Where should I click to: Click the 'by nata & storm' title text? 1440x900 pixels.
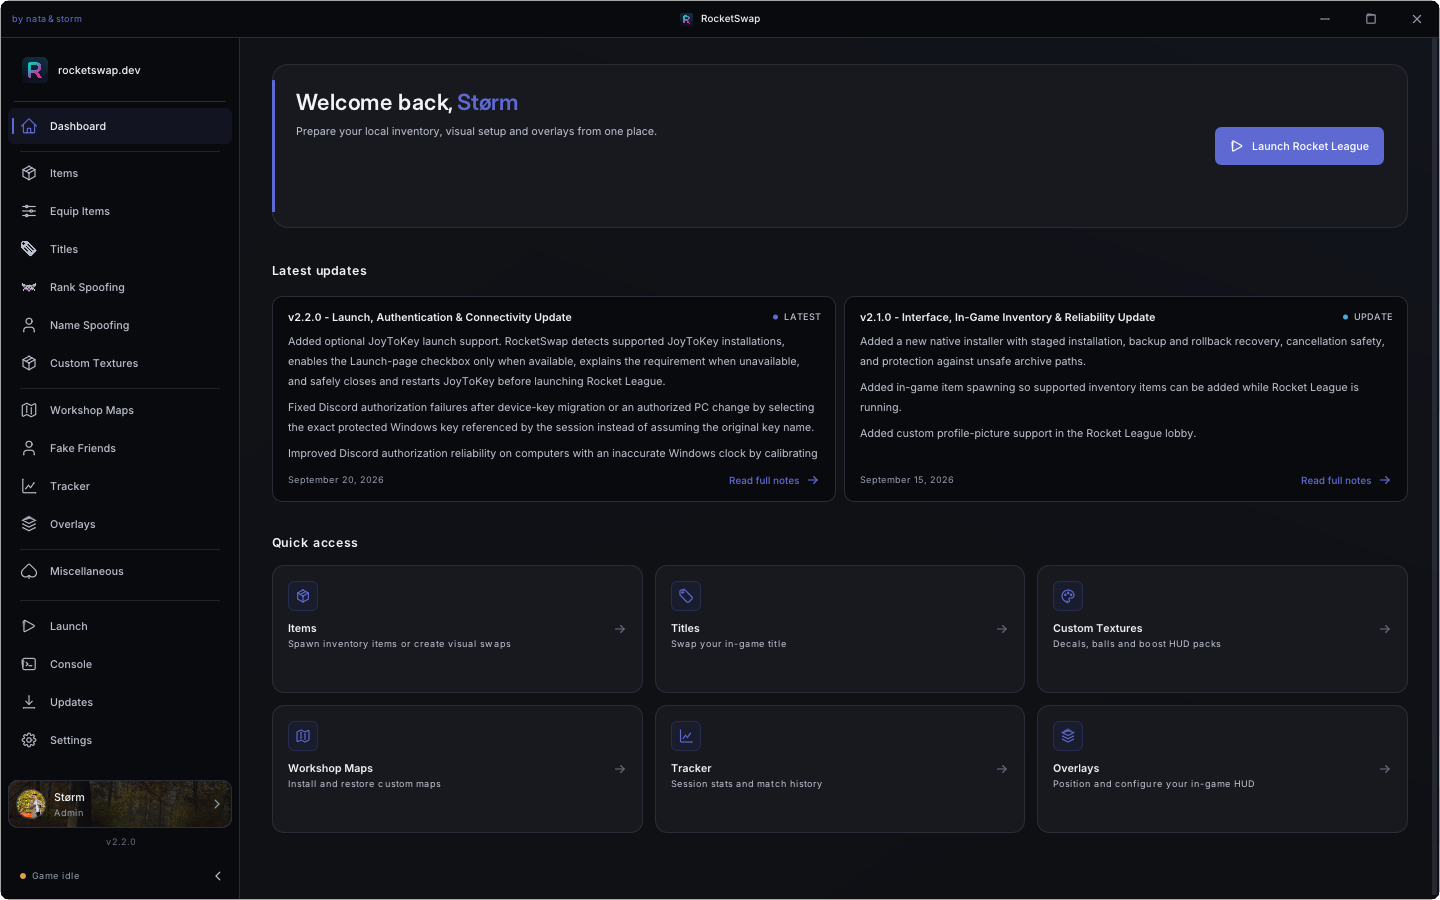pos(47,19)
